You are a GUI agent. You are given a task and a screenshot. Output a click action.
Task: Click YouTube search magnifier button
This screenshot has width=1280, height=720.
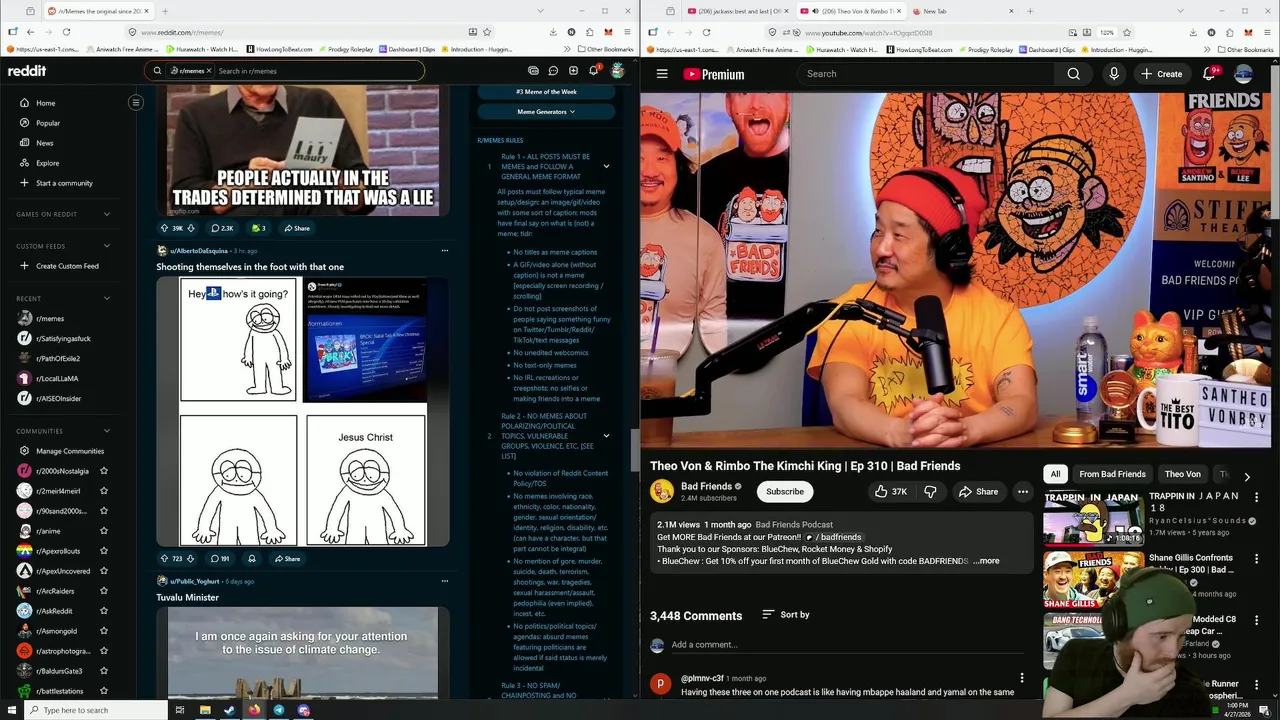point(1073,74)
